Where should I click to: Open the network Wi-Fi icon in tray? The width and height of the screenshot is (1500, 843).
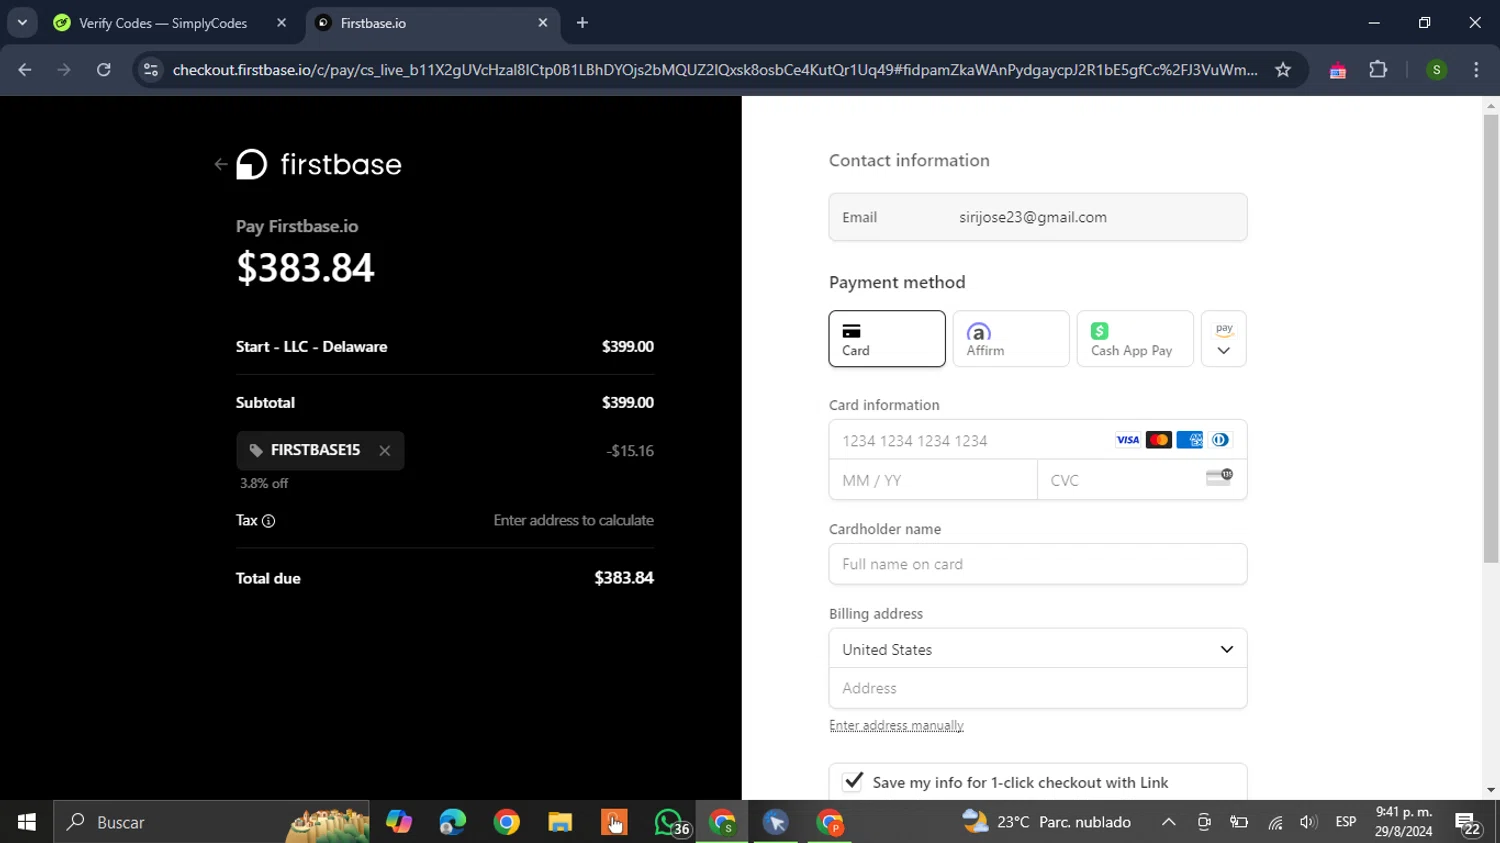pyautogui.click(x=1275, y=822)
